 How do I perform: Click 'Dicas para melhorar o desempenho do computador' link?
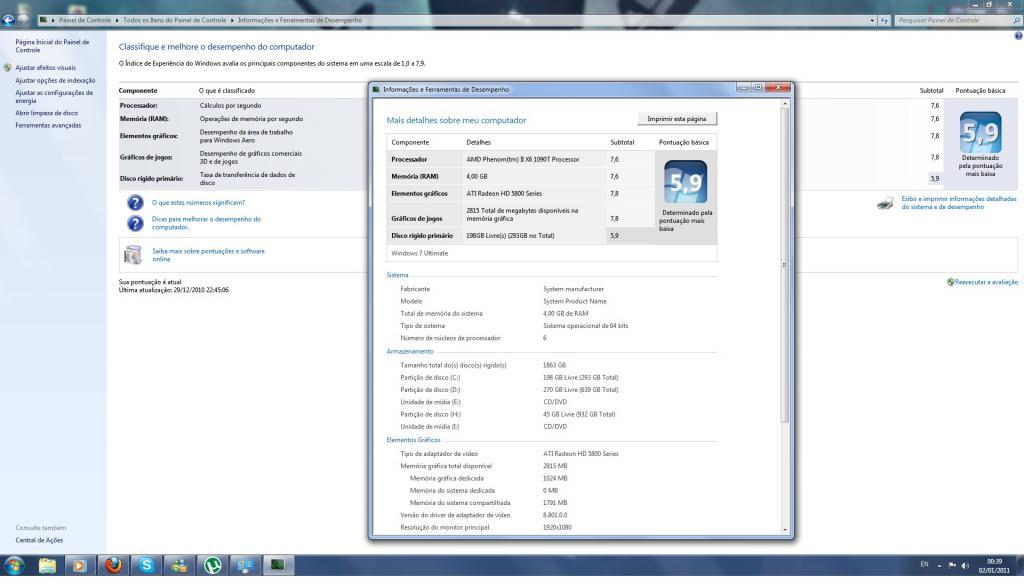click(x=206, y=223)
